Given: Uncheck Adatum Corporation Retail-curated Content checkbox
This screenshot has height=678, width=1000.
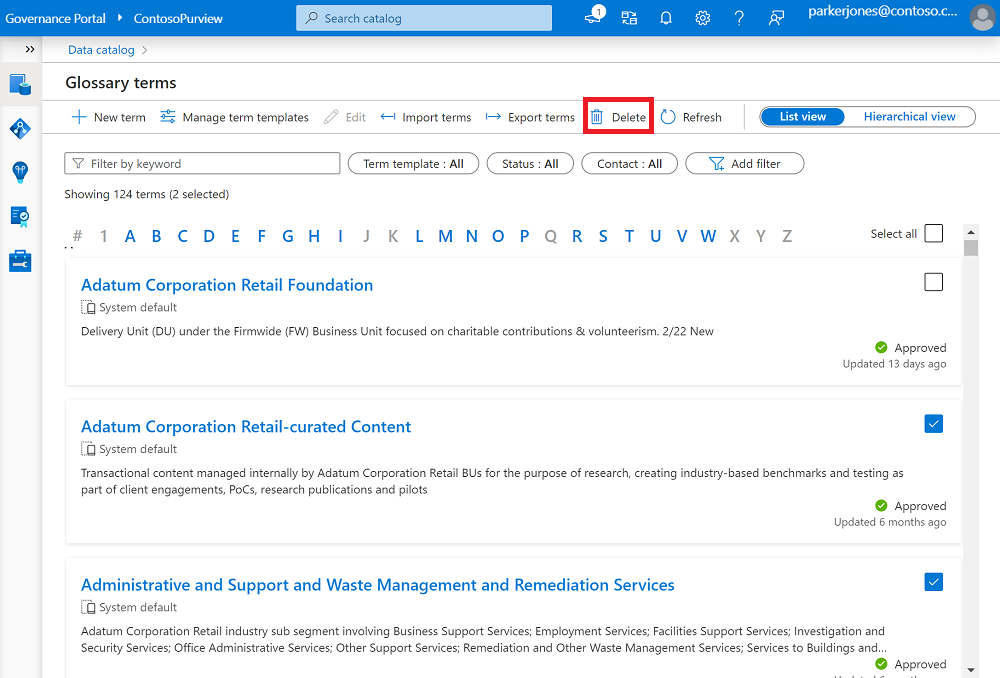Looking at the screenshot, I should click(x=933, y=424).
